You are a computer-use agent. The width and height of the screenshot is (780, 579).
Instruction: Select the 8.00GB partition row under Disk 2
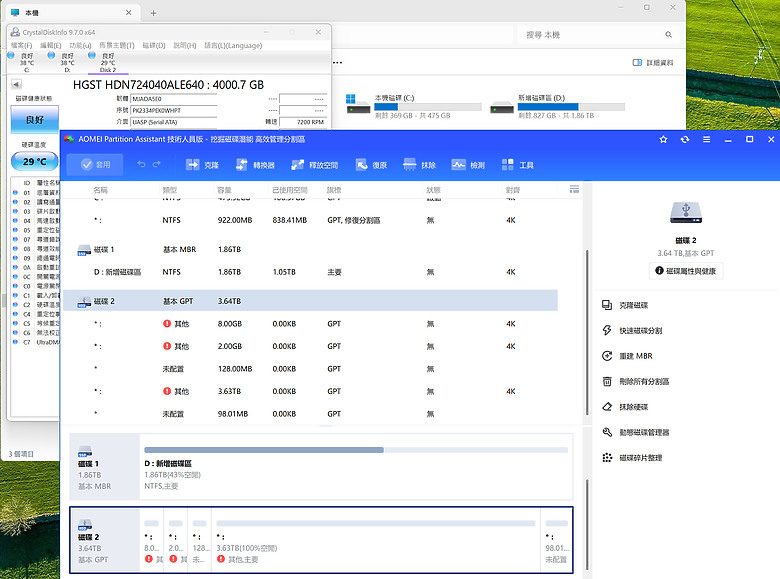(x=310, y=324)
